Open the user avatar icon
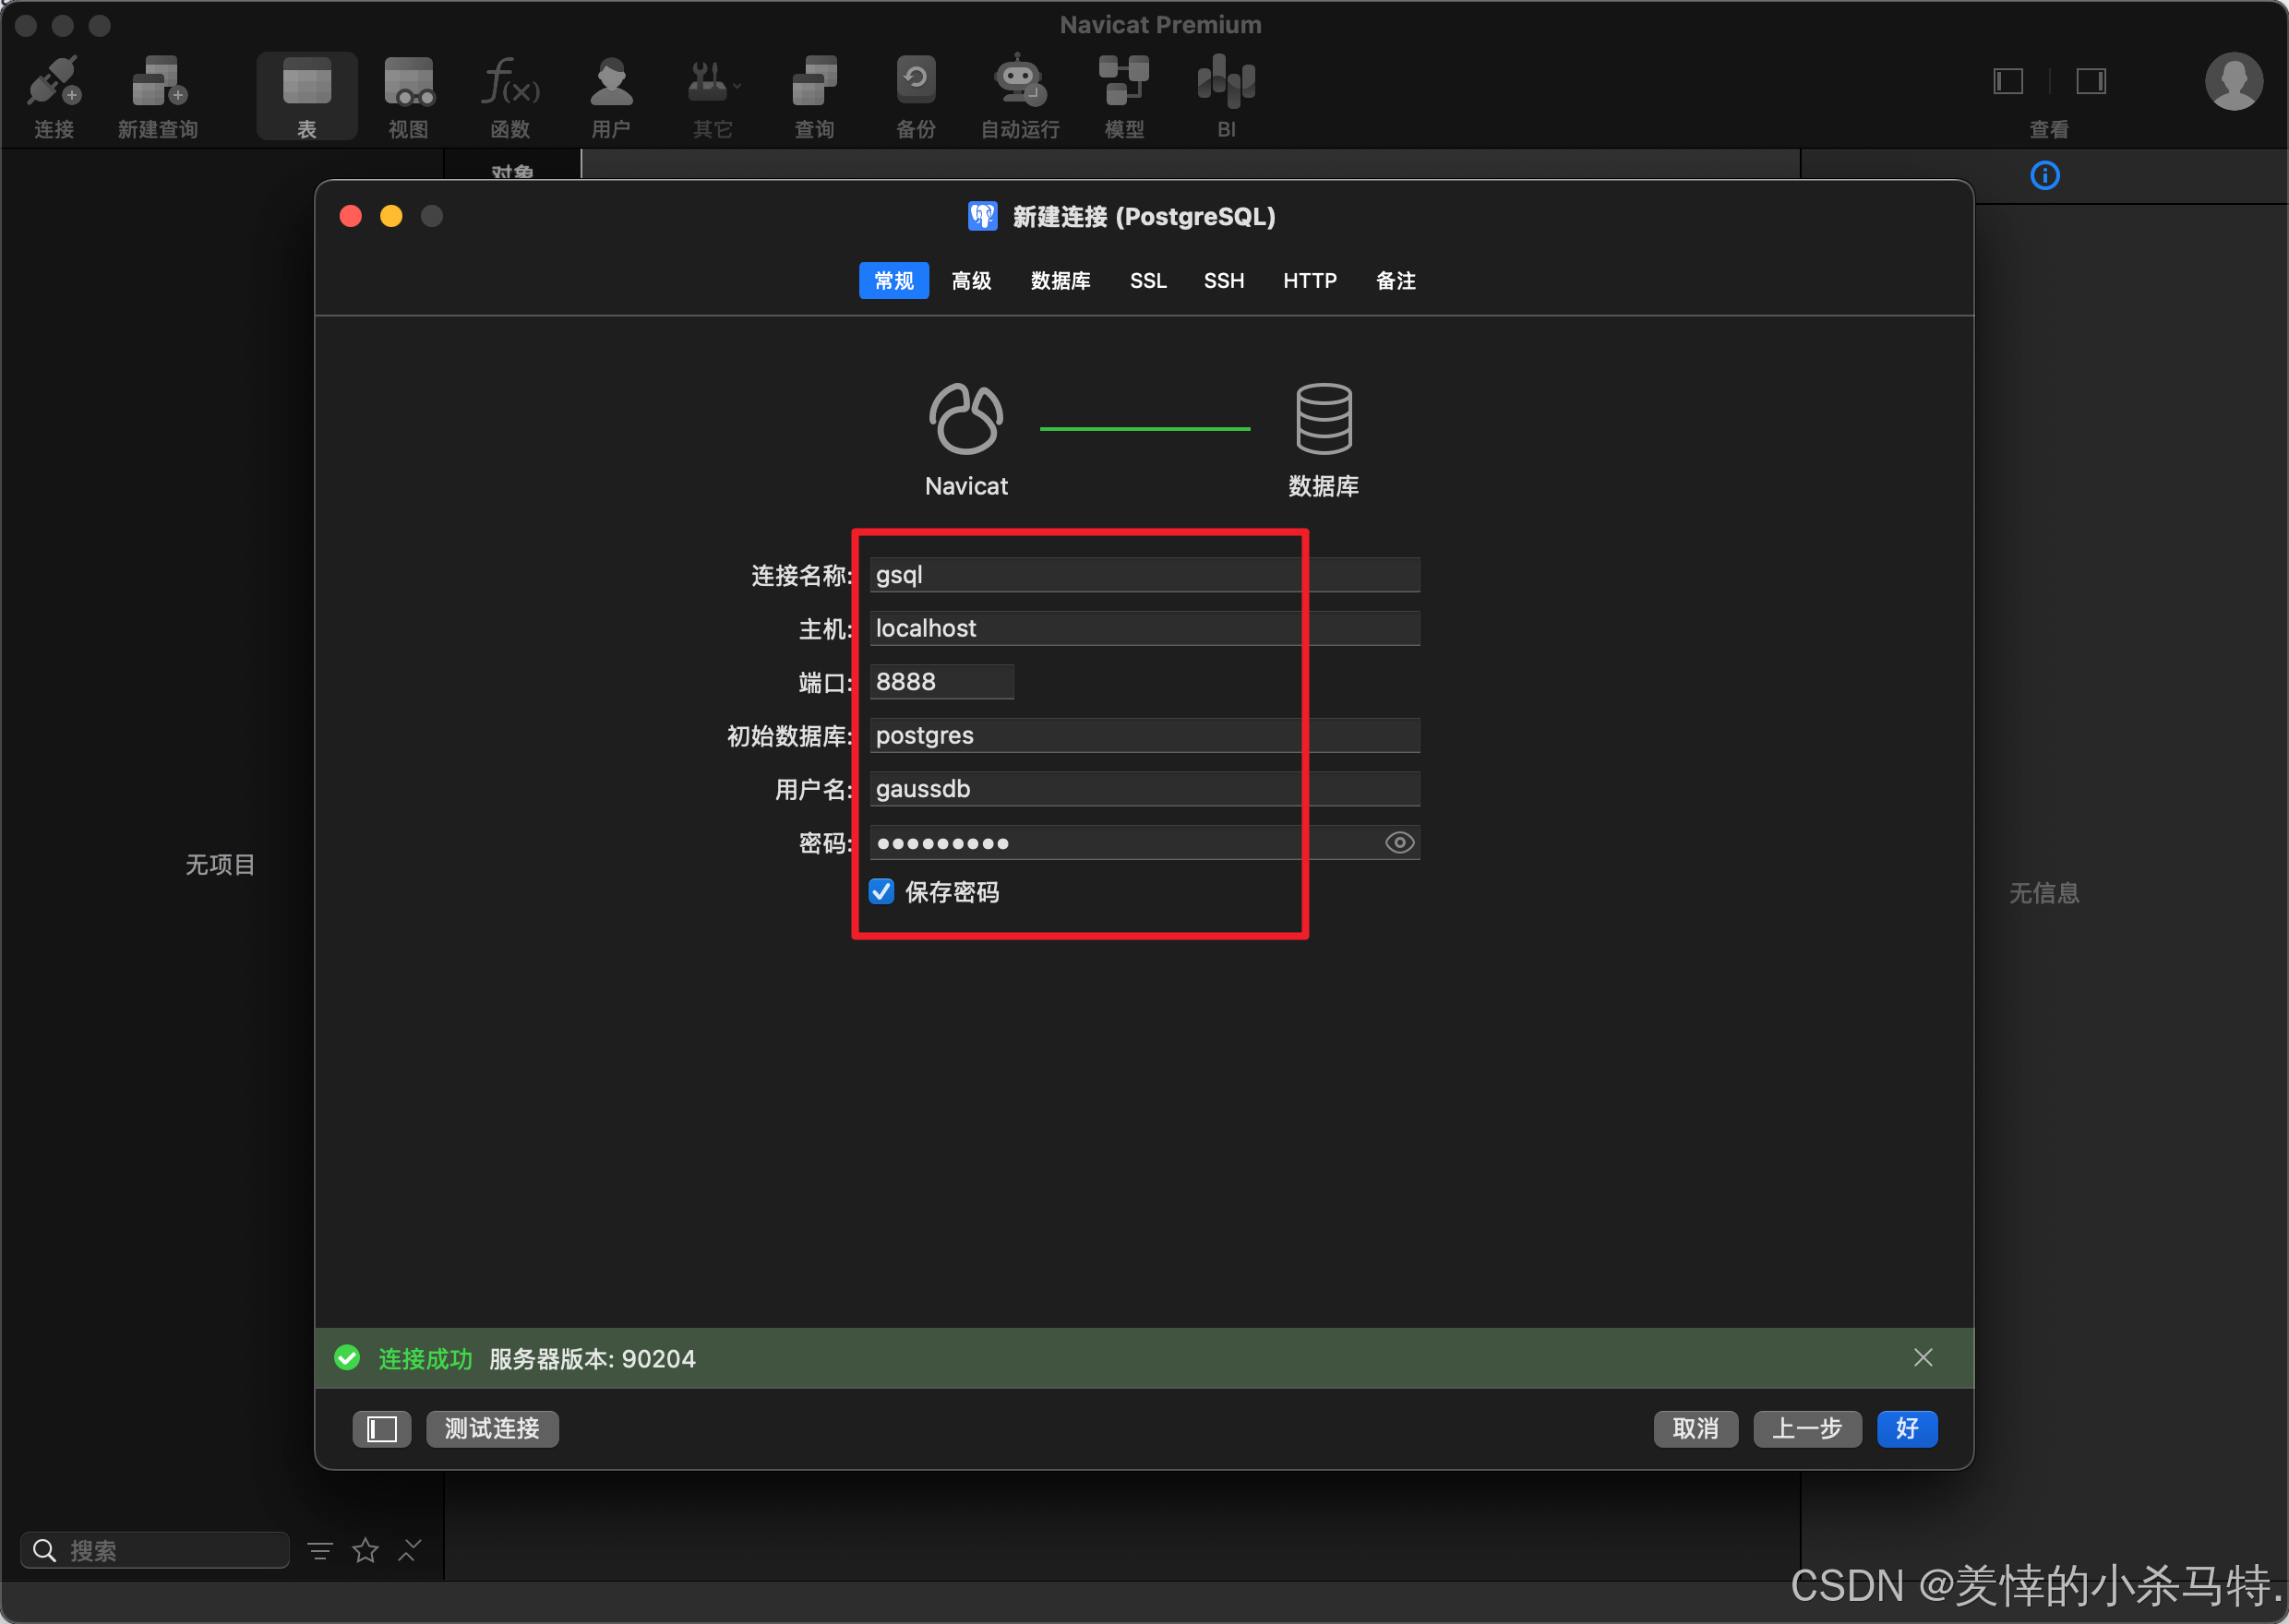Viewport: 2289px width, 1624px height. coord(2233,81)
